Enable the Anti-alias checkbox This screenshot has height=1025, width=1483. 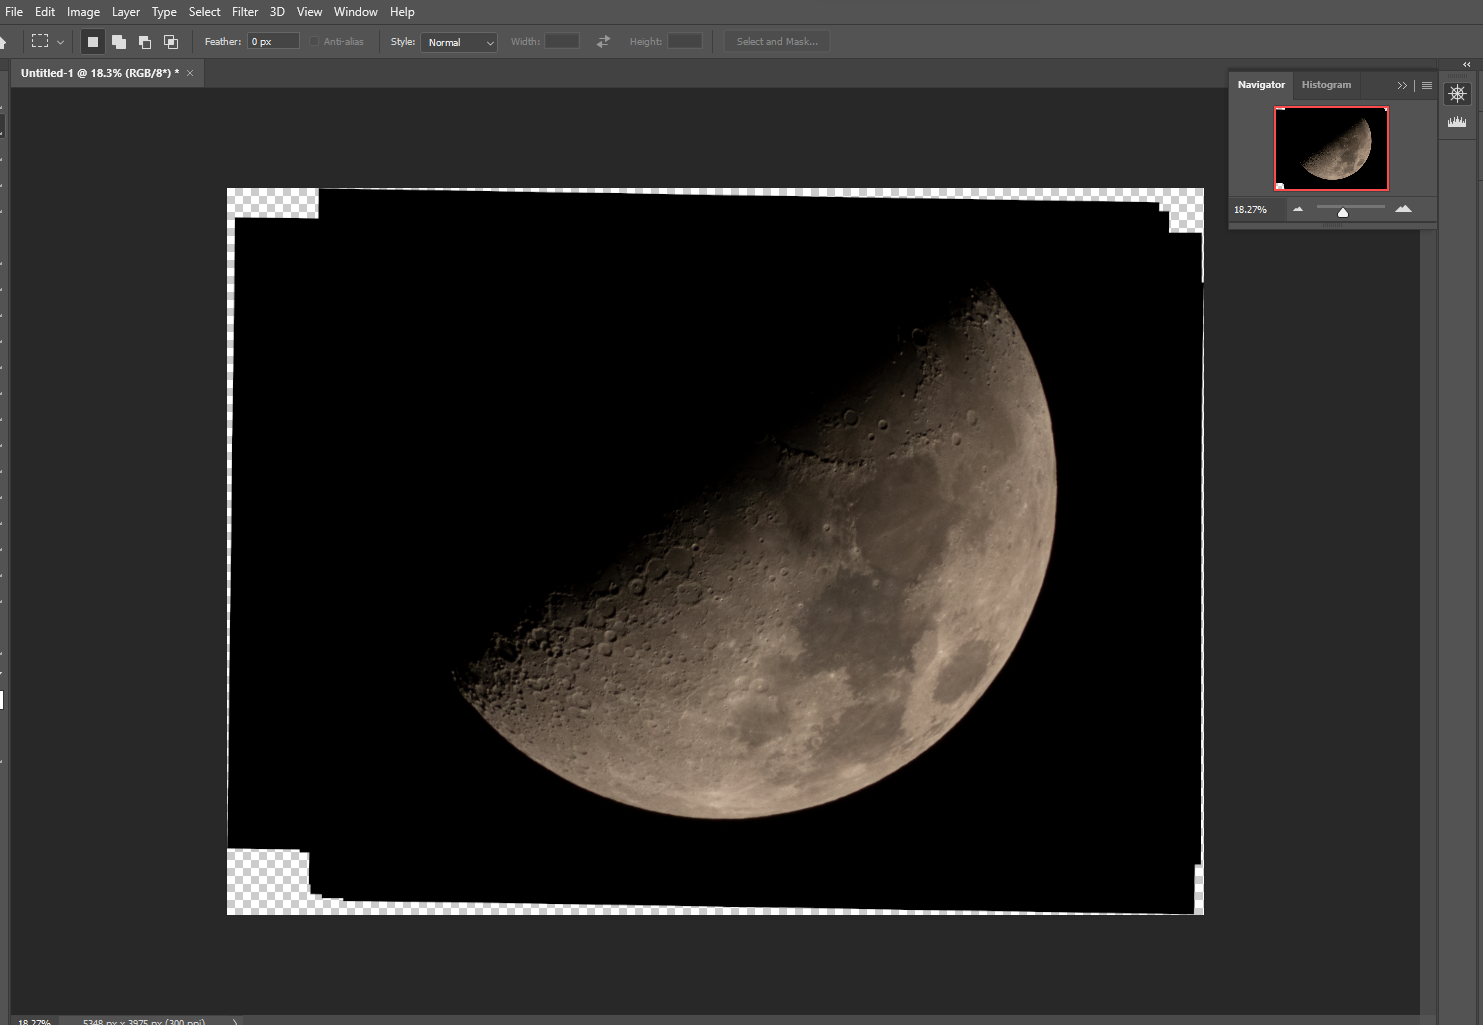pos(314,41)
